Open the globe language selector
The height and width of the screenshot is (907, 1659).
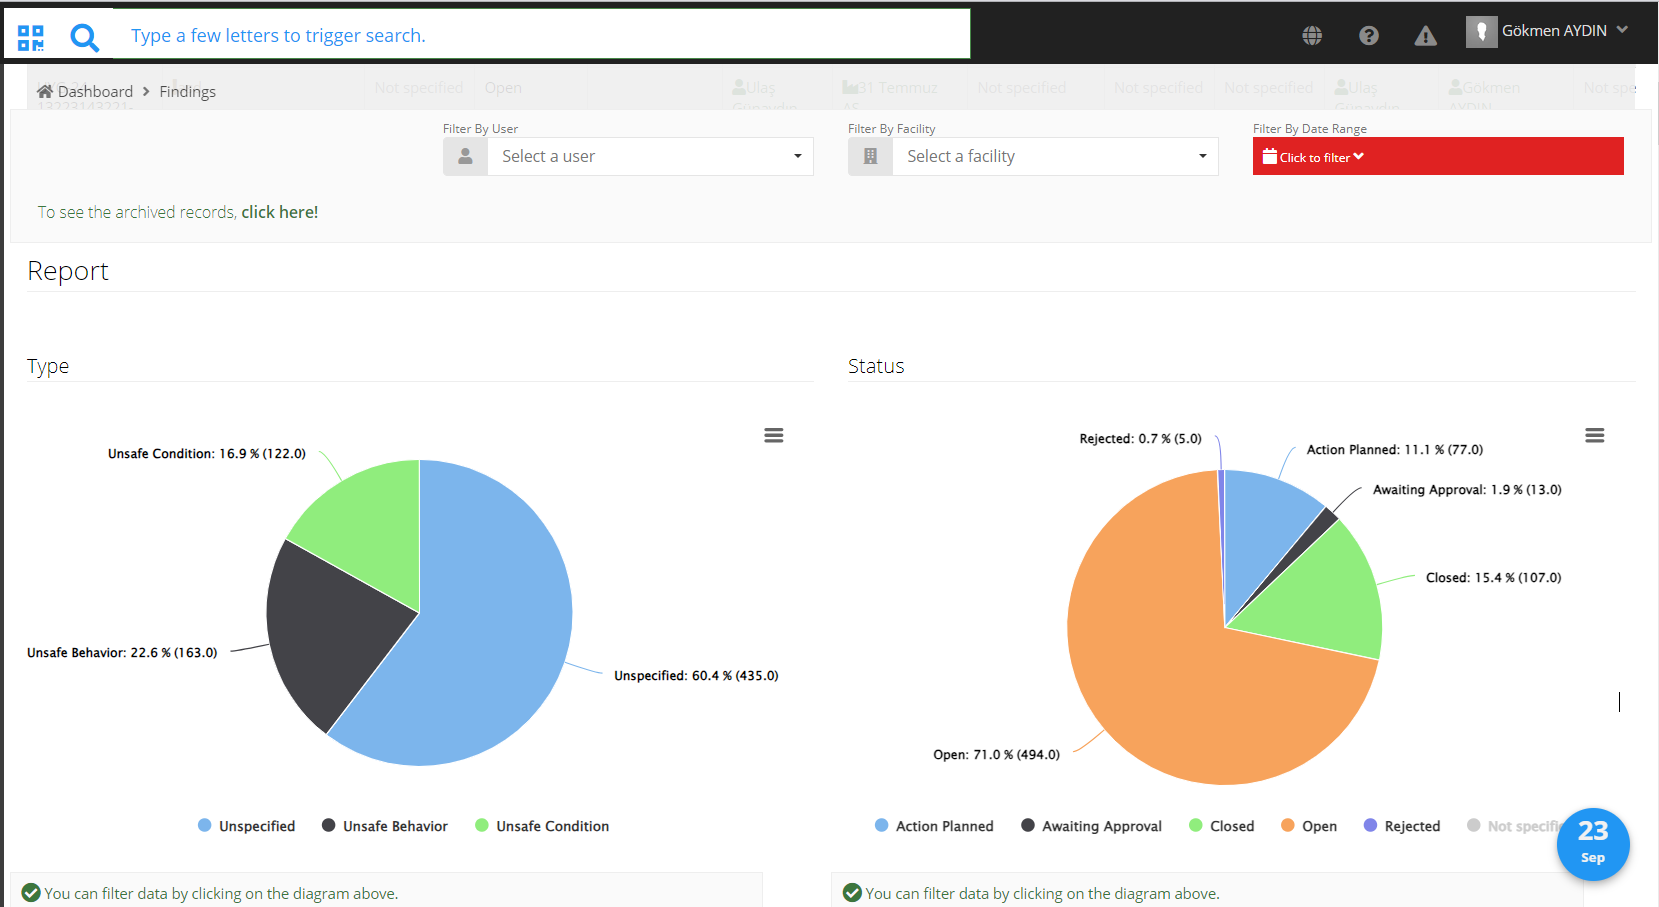(x=1312, y=36)
